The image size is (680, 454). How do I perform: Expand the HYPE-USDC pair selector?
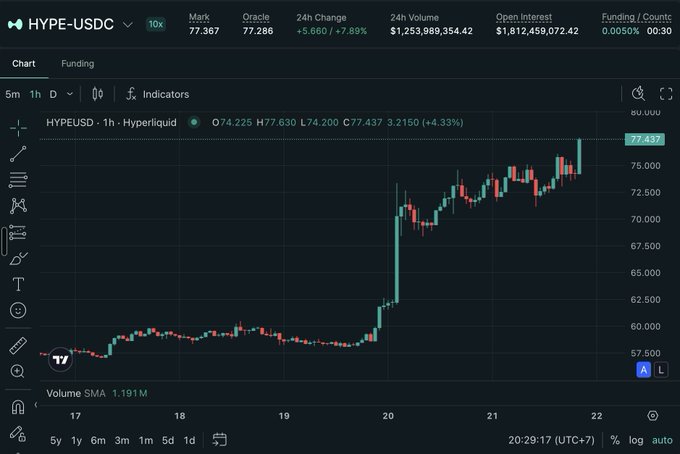[128, 24]
